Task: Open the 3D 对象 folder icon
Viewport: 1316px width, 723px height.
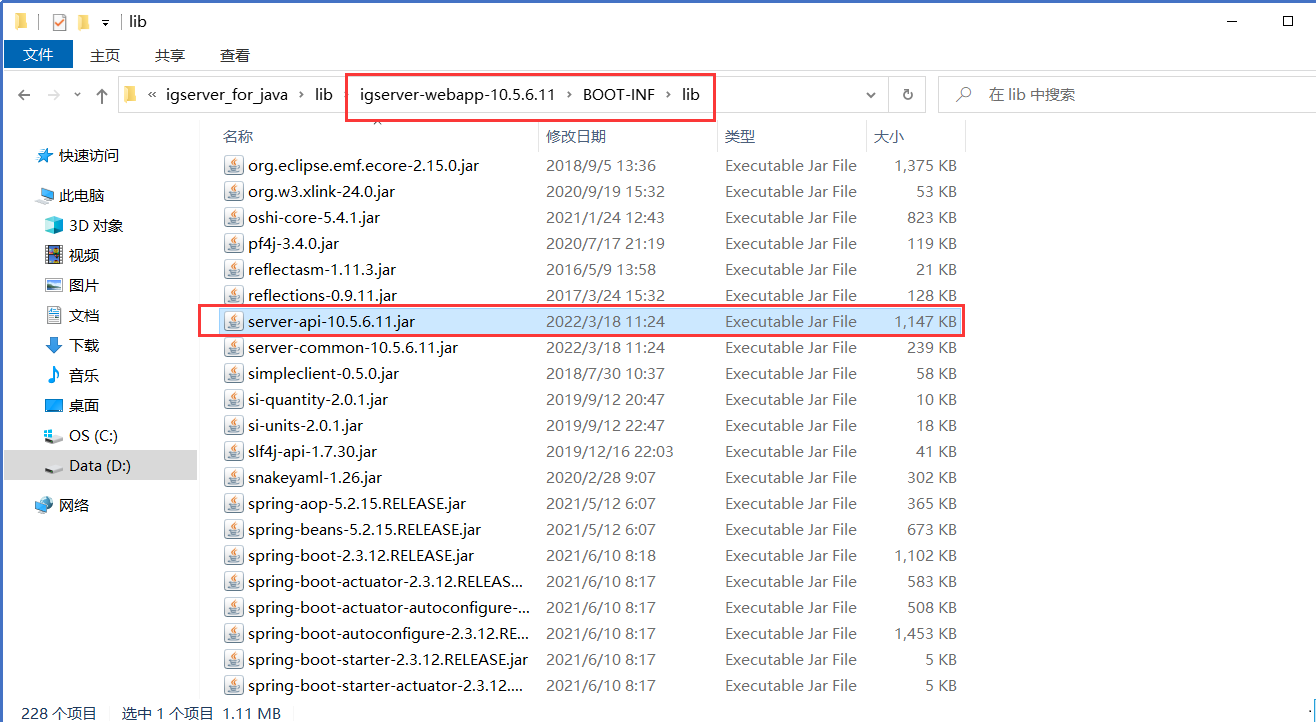Action: [x=54, y=225]
